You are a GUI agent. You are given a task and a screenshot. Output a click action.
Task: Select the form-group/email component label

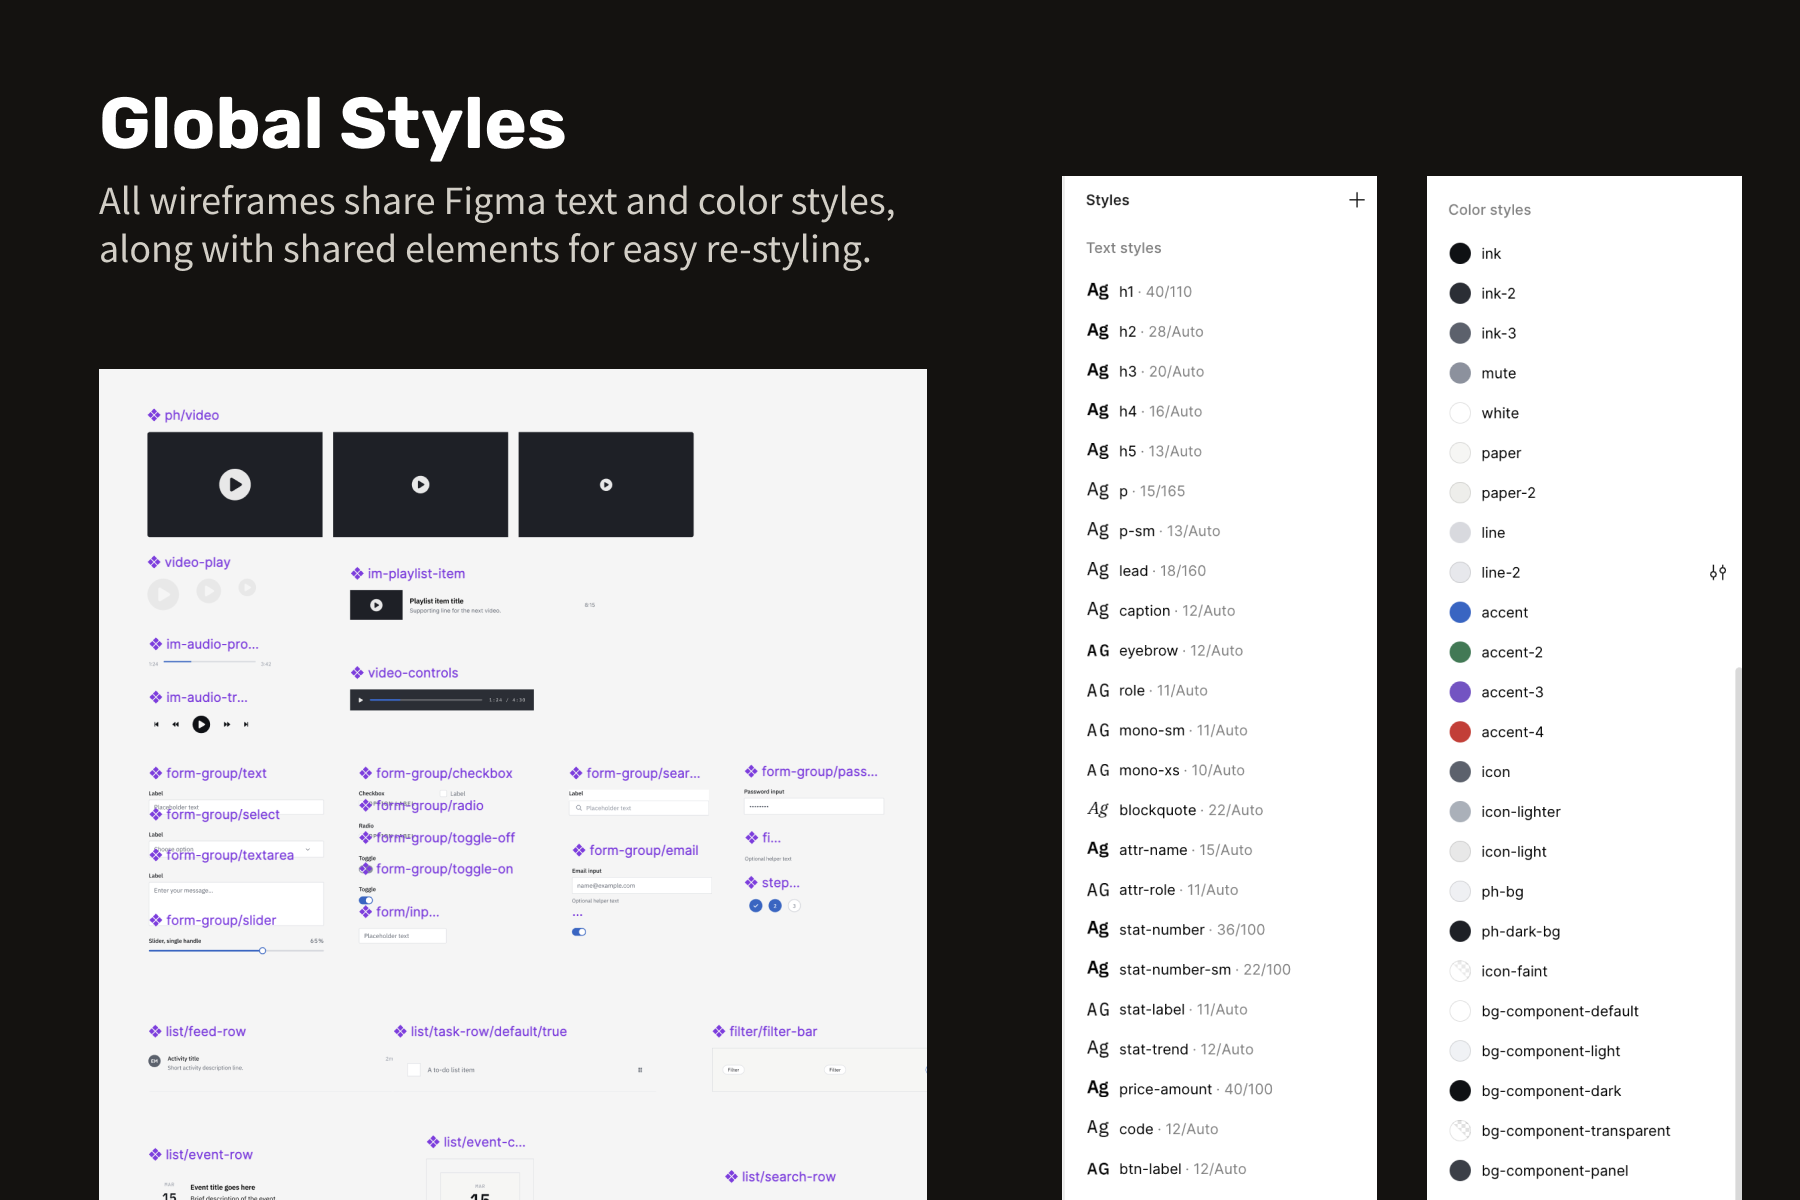636,850
